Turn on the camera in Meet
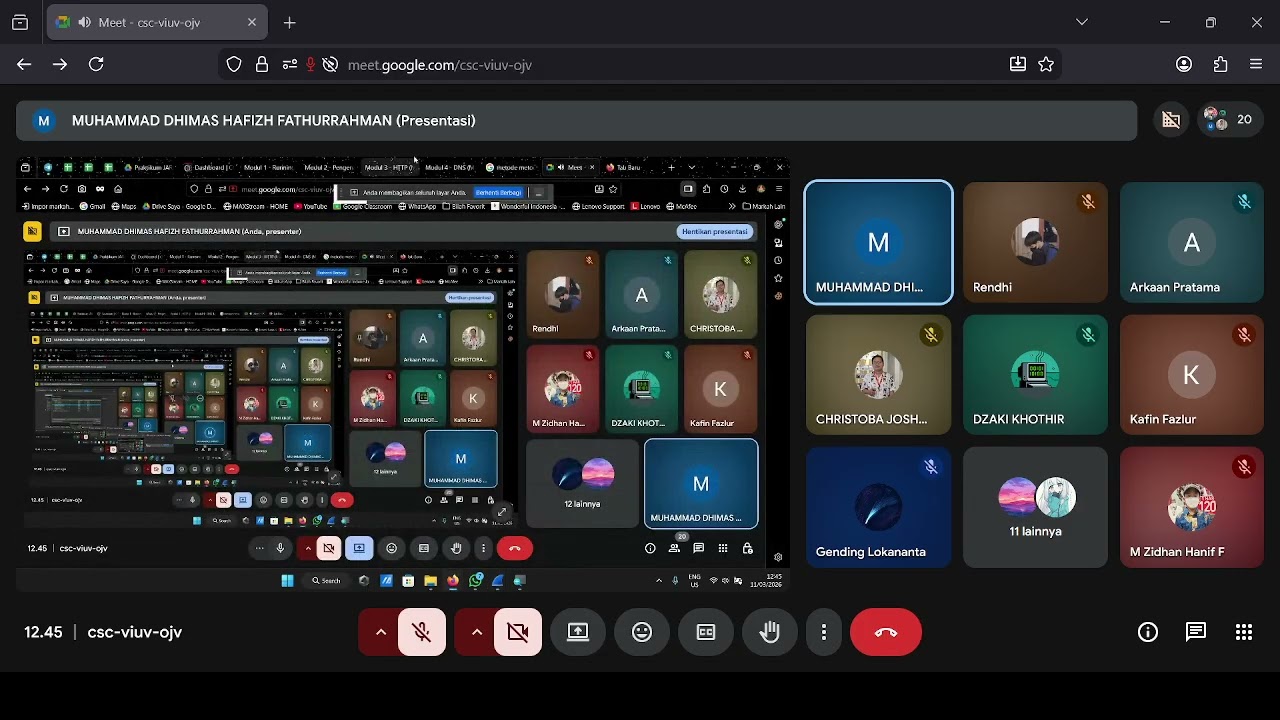Screen dimensions: 1280x720 pos(518,632)
